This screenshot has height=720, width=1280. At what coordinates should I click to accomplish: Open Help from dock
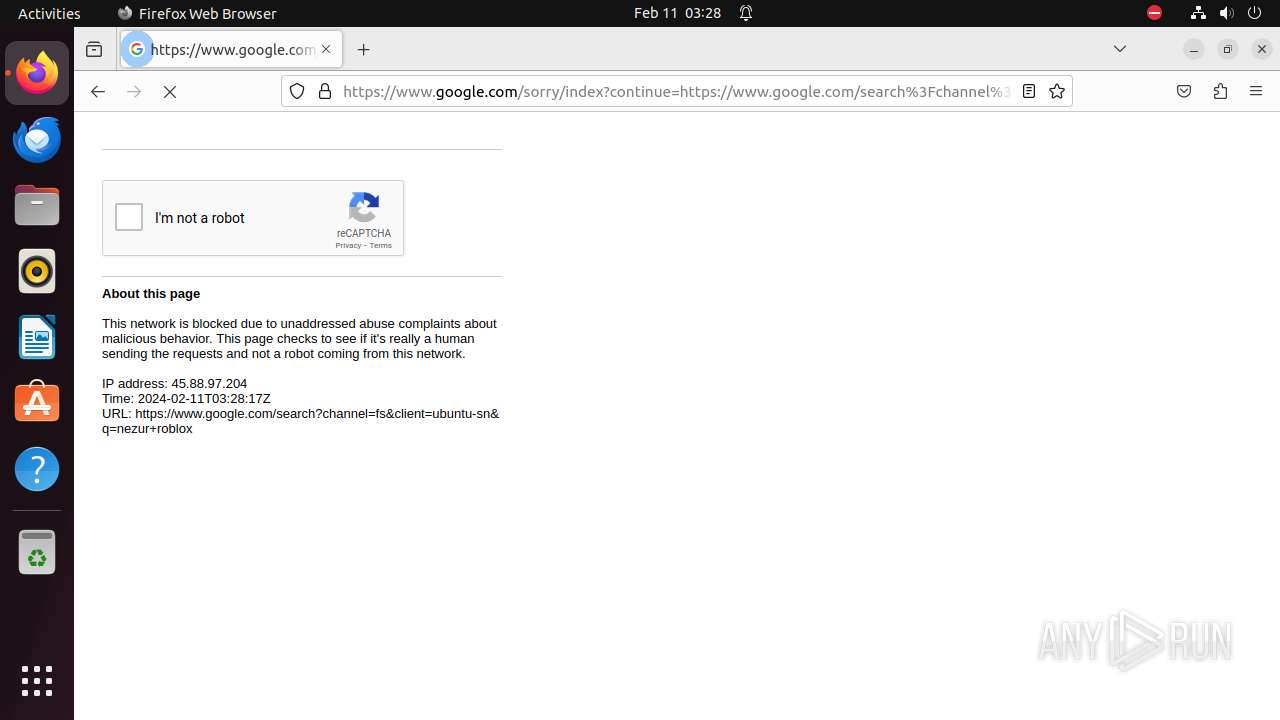click(37, 469)
